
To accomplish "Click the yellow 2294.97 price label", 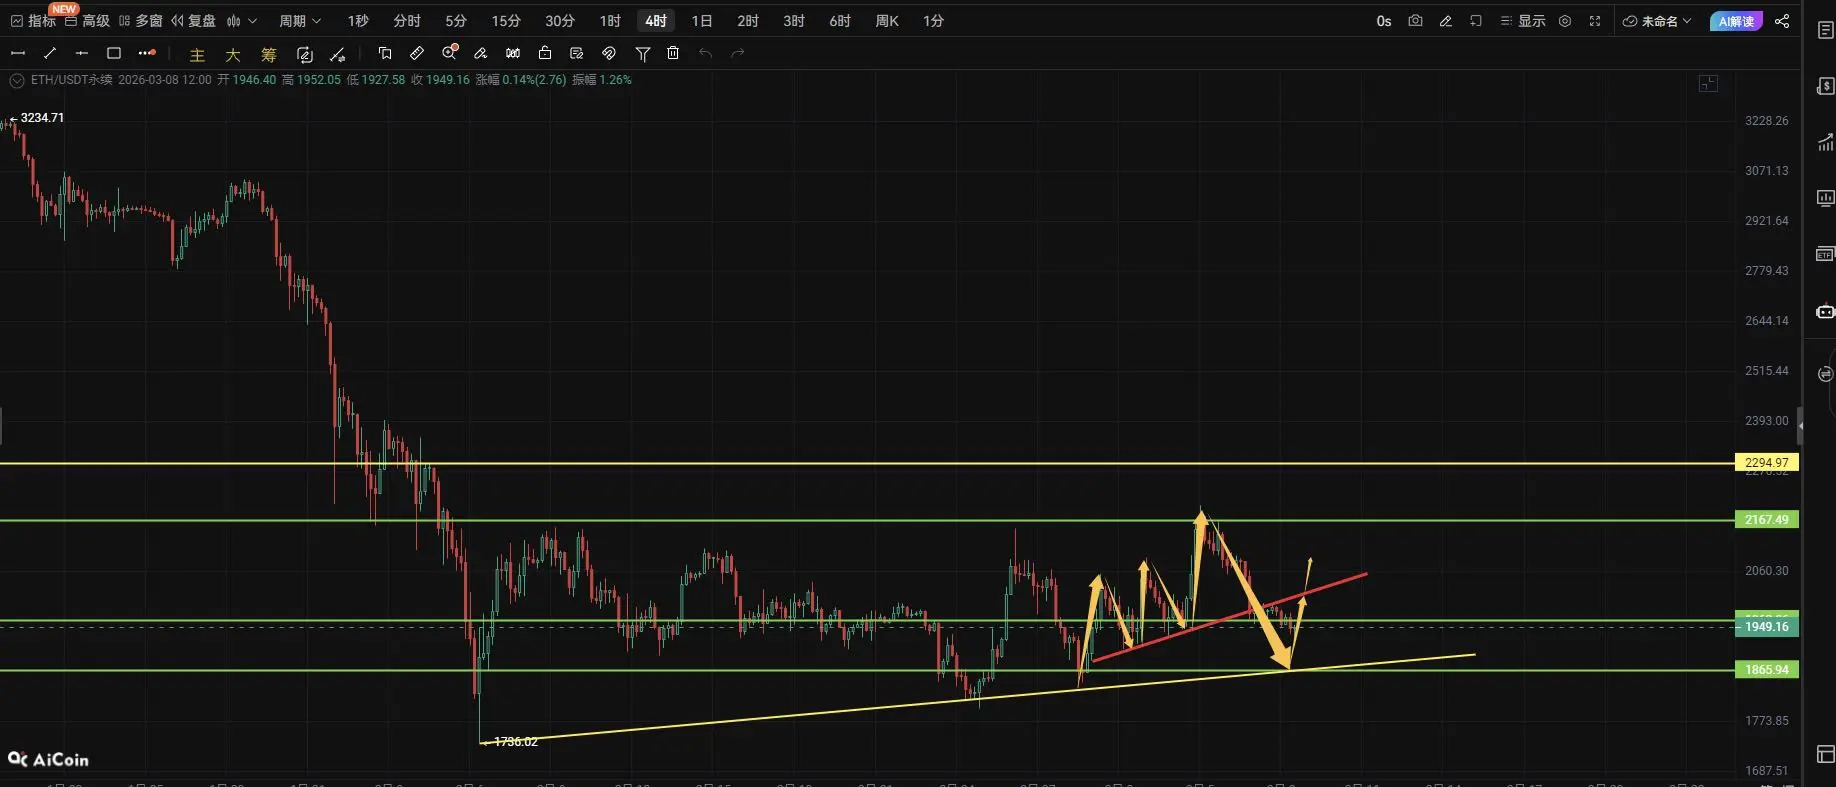I will pyautogui.click(x=1766, y=462).
